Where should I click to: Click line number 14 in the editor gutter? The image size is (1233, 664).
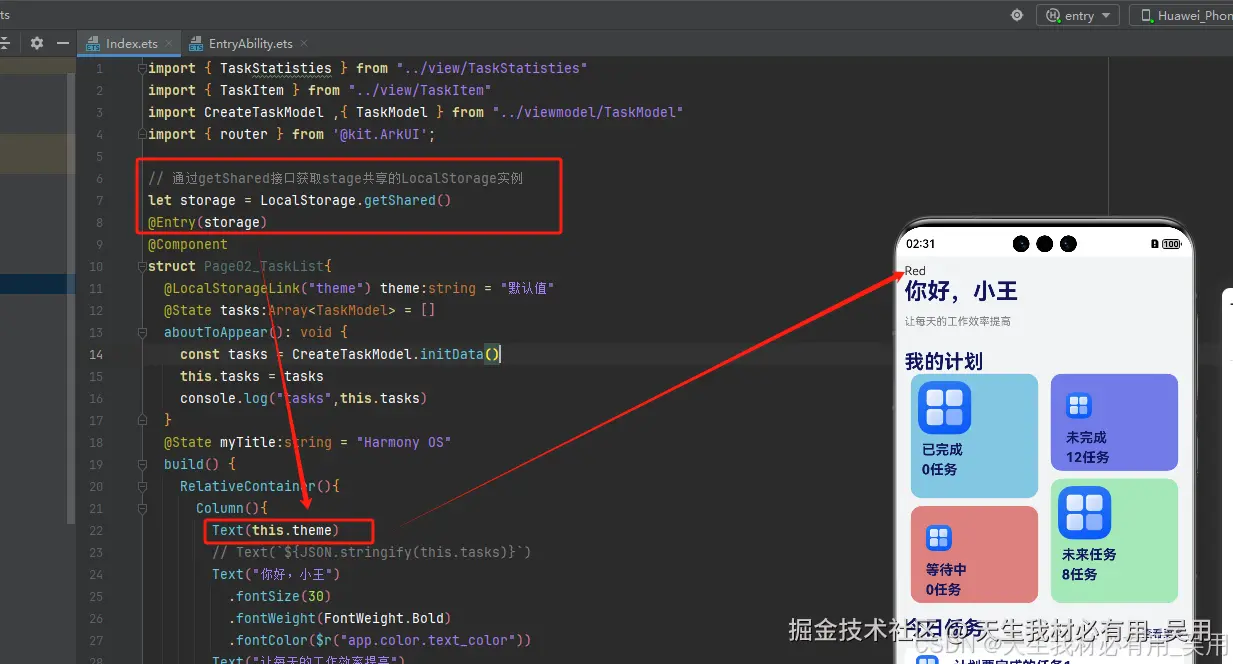[x=97, y=354]
